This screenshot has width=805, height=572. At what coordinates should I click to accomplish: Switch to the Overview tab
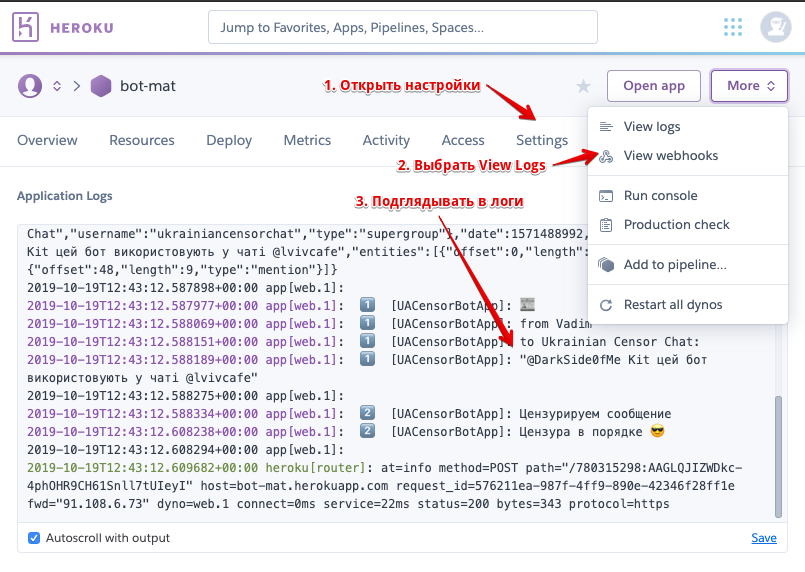pyautogui.click(x=47, y=140)
